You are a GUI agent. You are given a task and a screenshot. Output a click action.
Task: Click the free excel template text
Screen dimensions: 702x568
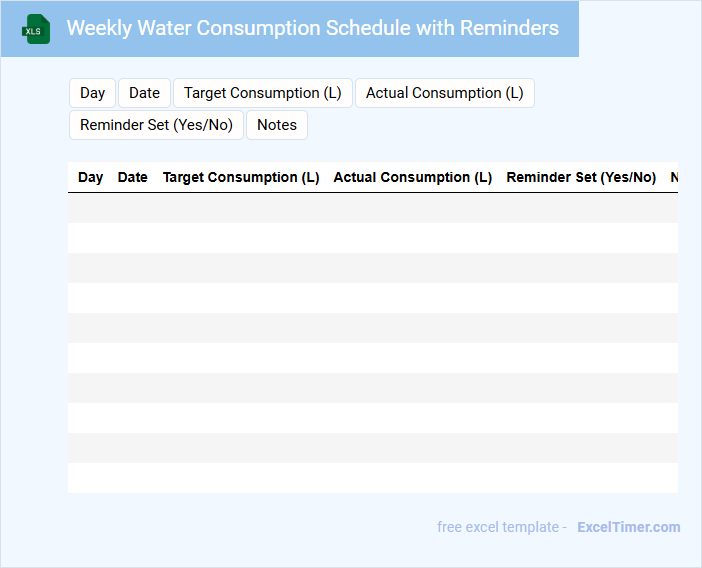[x=502, y=527]
